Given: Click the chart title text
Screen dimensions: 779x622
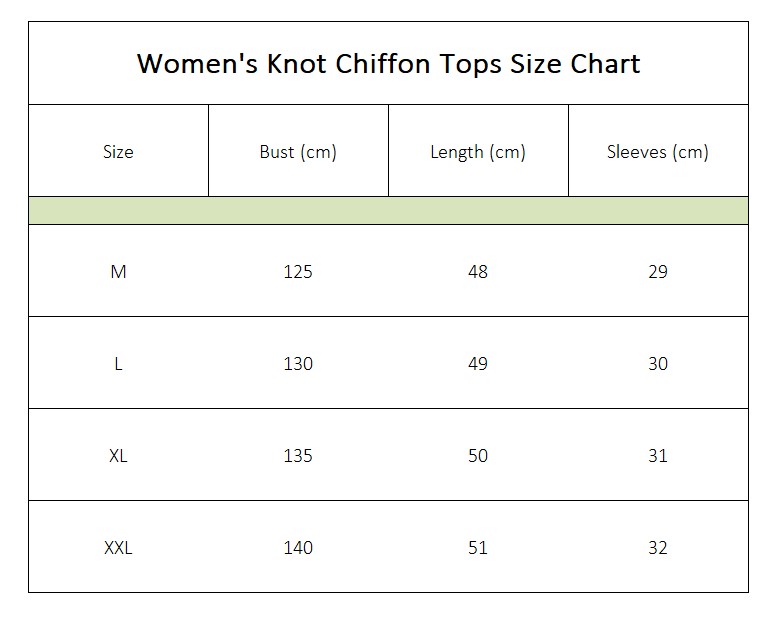Looking at the screenshot, I should coord(388,64).
